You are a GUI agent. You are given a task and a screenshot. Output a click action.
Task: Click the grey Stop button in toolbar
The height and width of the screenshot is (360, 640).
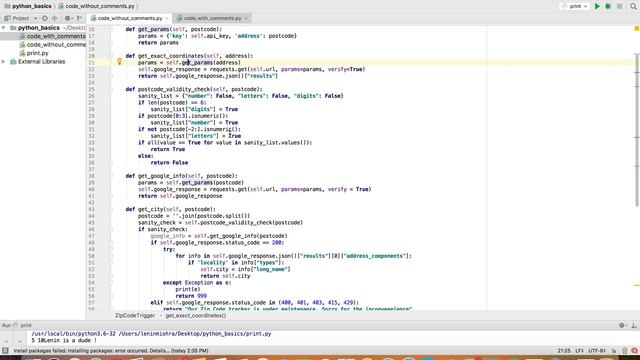(619, 6)
